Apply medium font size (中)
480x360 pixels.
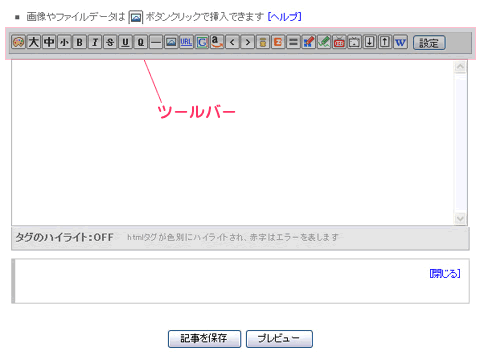coord(49,42)
